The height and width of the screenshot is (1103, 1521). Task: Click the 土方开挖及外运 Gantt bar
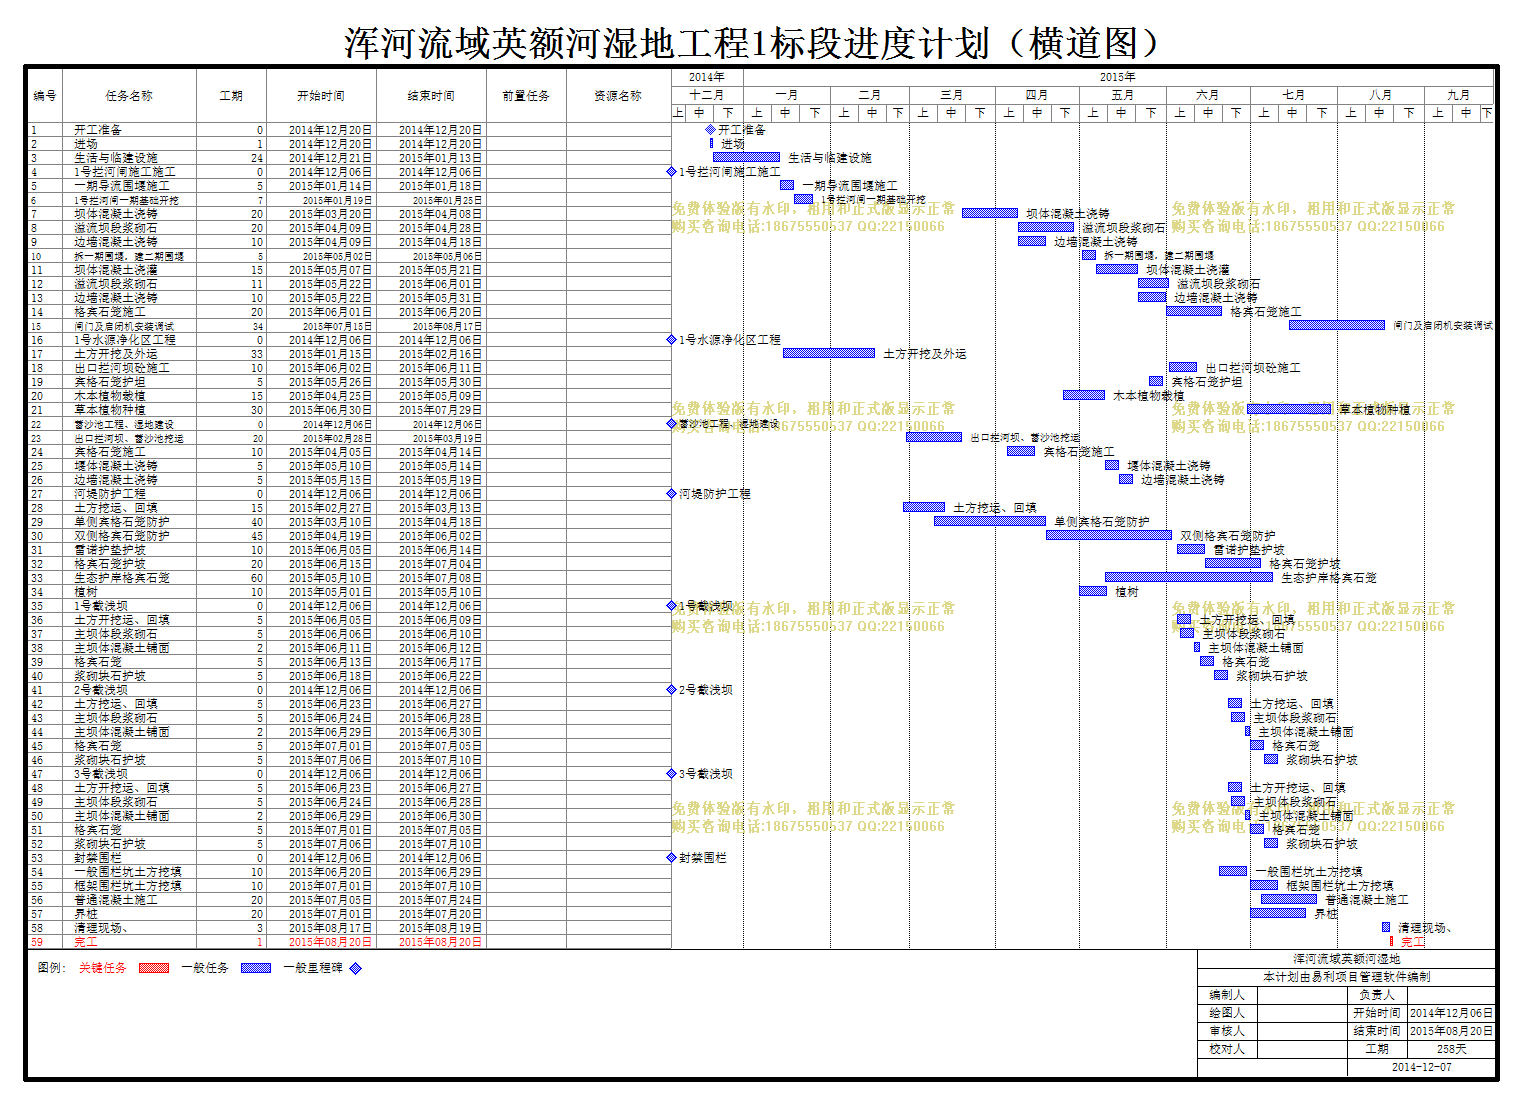coord(829,353)
